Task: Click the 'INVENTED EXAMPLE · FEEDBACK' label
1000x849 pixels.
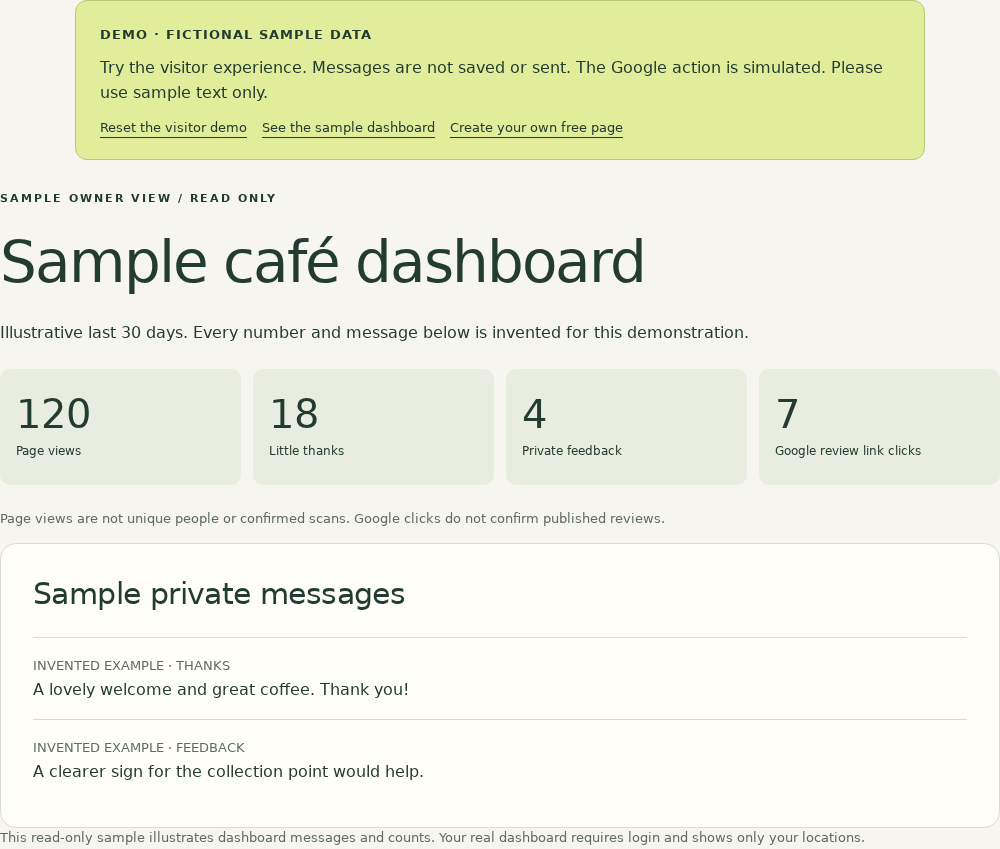Action: point(139,748)
